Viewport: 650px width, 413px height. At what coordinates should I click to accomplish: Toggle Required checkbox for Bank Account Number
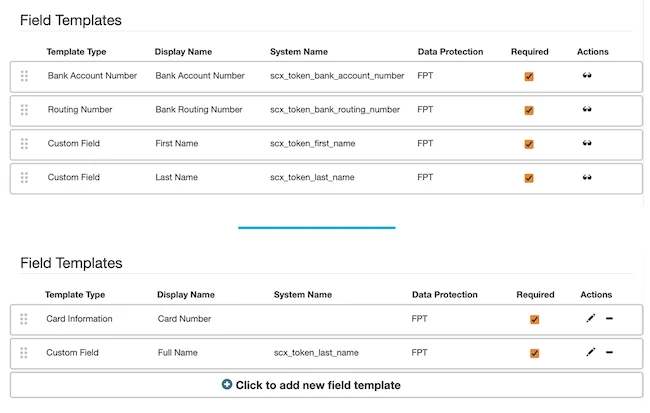(x=529, y=76)
